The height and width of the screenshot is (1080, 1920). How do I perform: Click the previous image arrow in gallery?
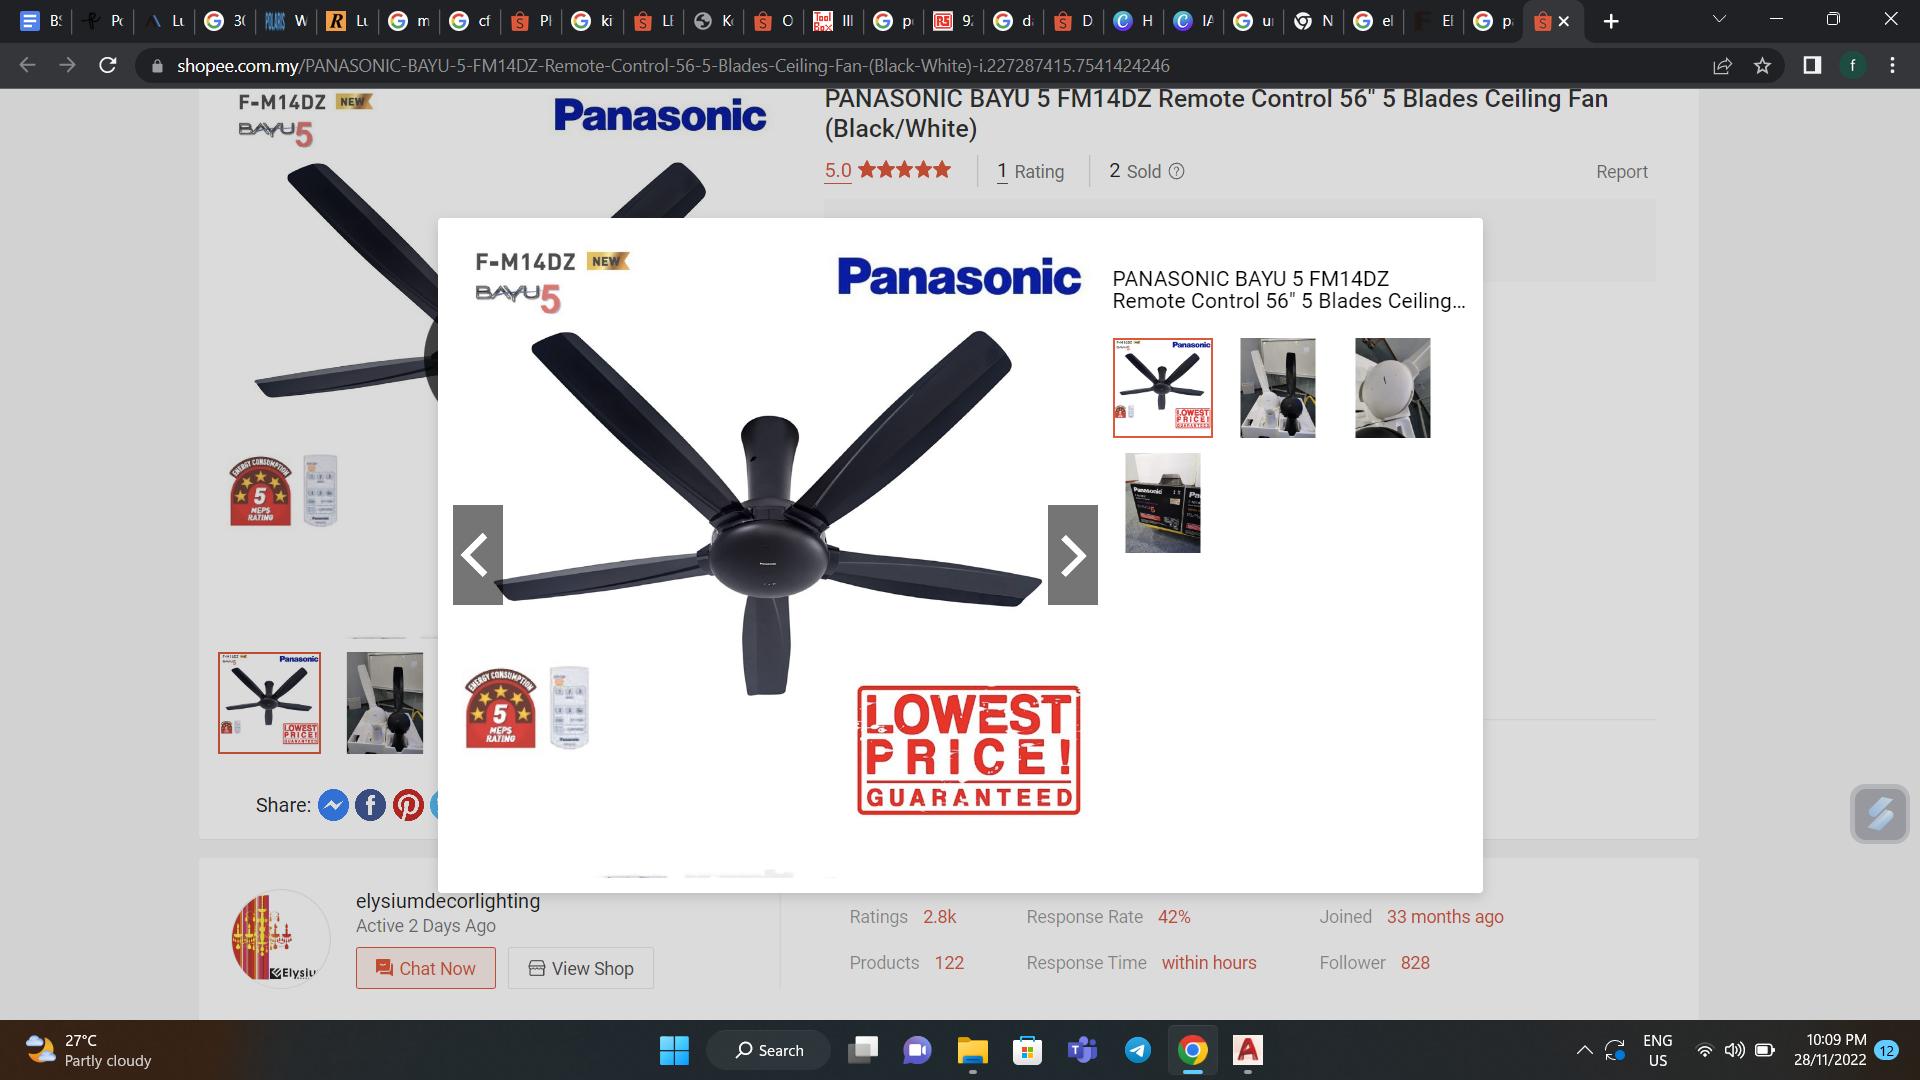pos(478,555)
